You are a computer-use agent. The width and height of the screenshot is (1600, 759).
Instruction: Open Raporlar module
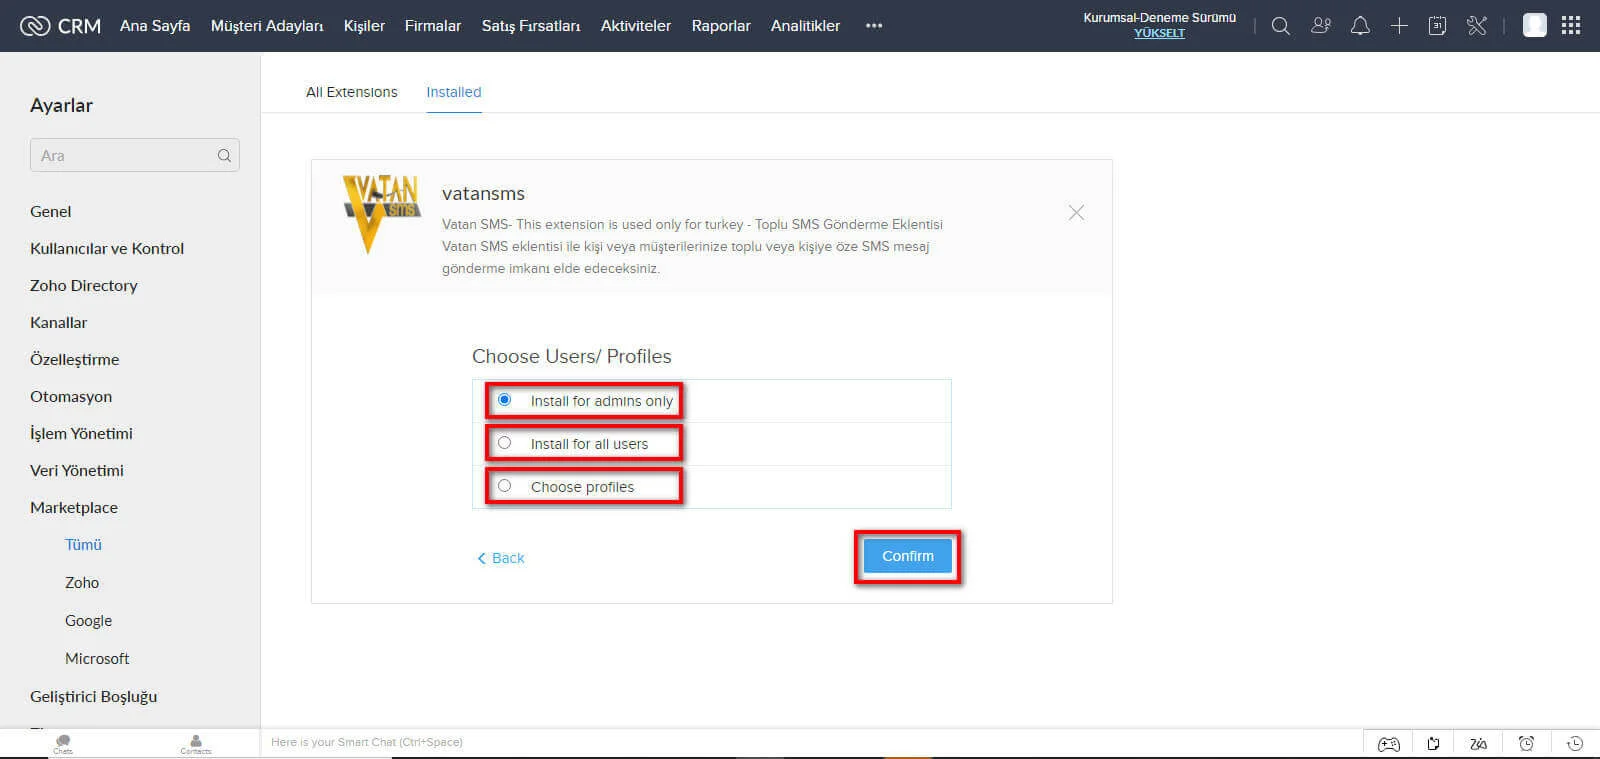click(x=721, y=26)
